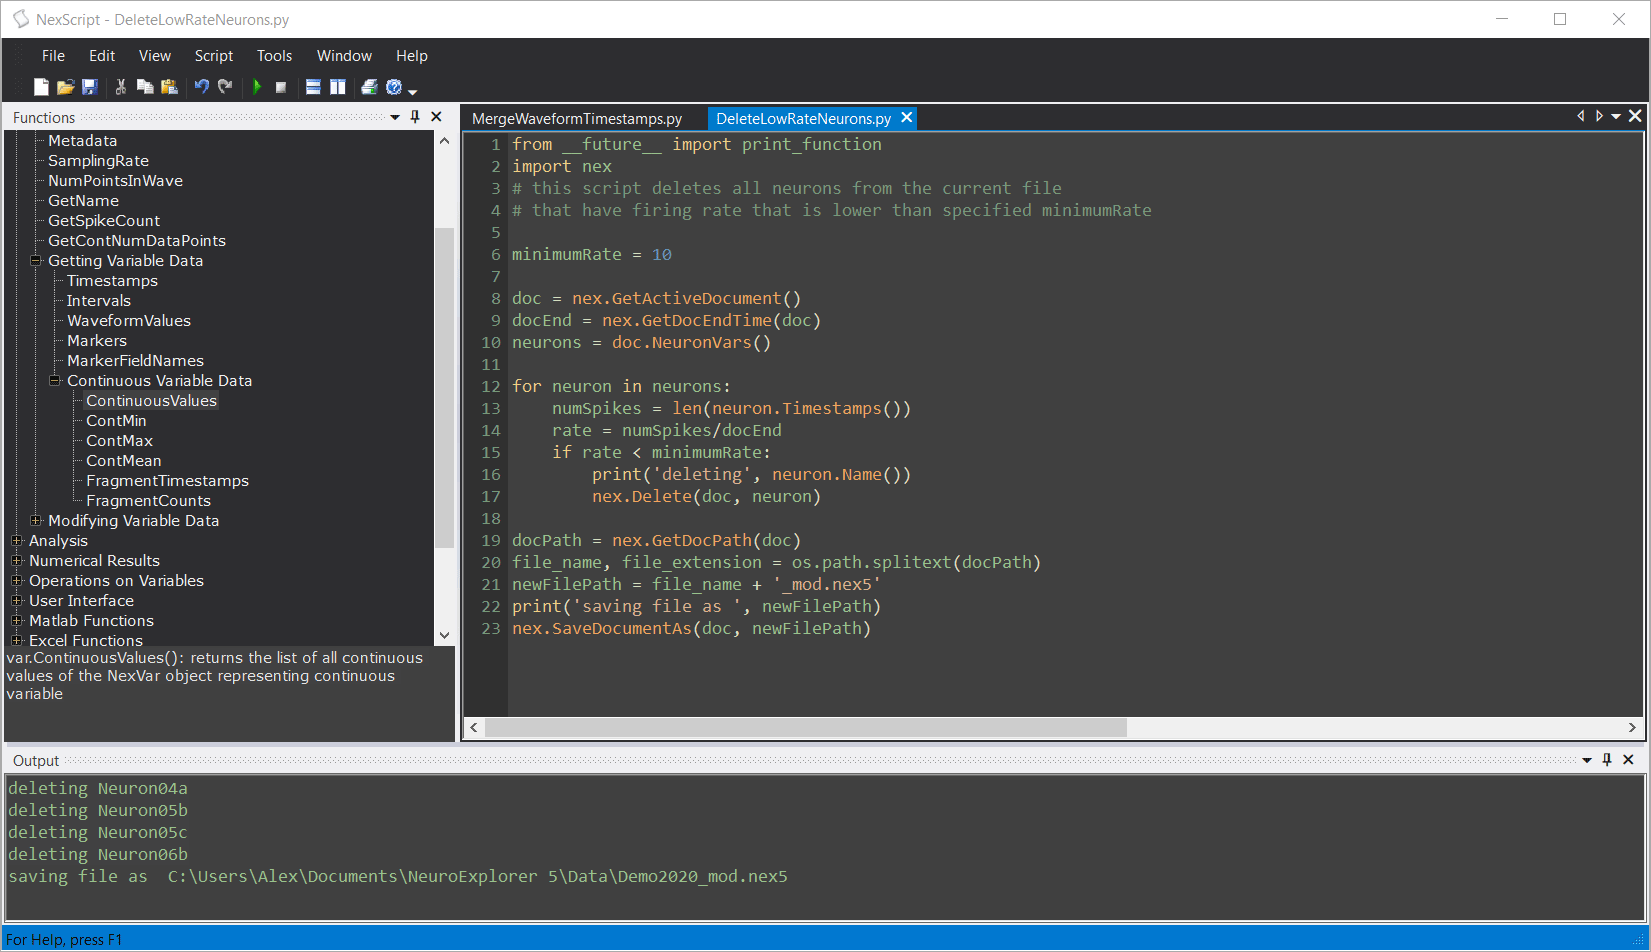Expand the Analysis tree node
Screen dimensions: 1651x952
click(17, 541)
